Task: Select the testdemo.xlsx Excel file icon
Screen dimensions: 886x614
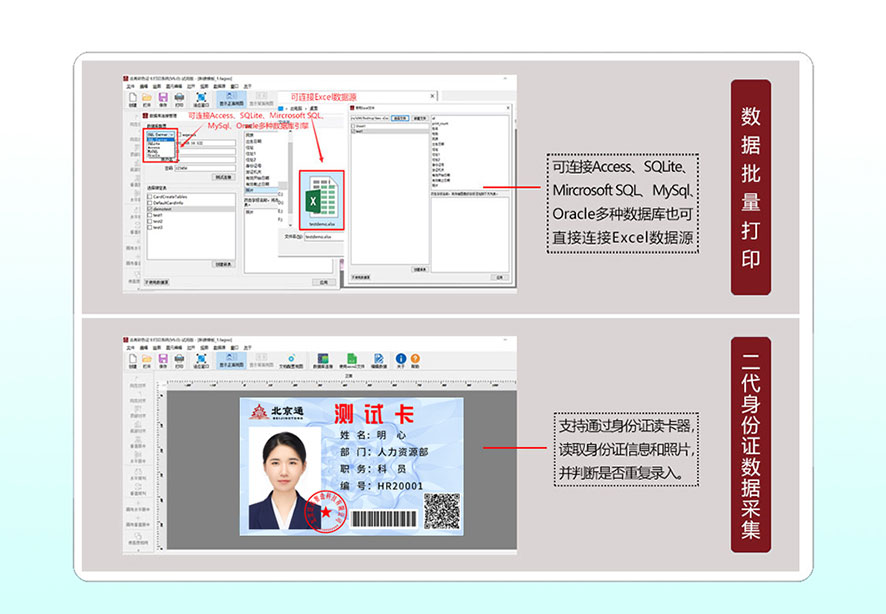Action: (x=321, y=201)
